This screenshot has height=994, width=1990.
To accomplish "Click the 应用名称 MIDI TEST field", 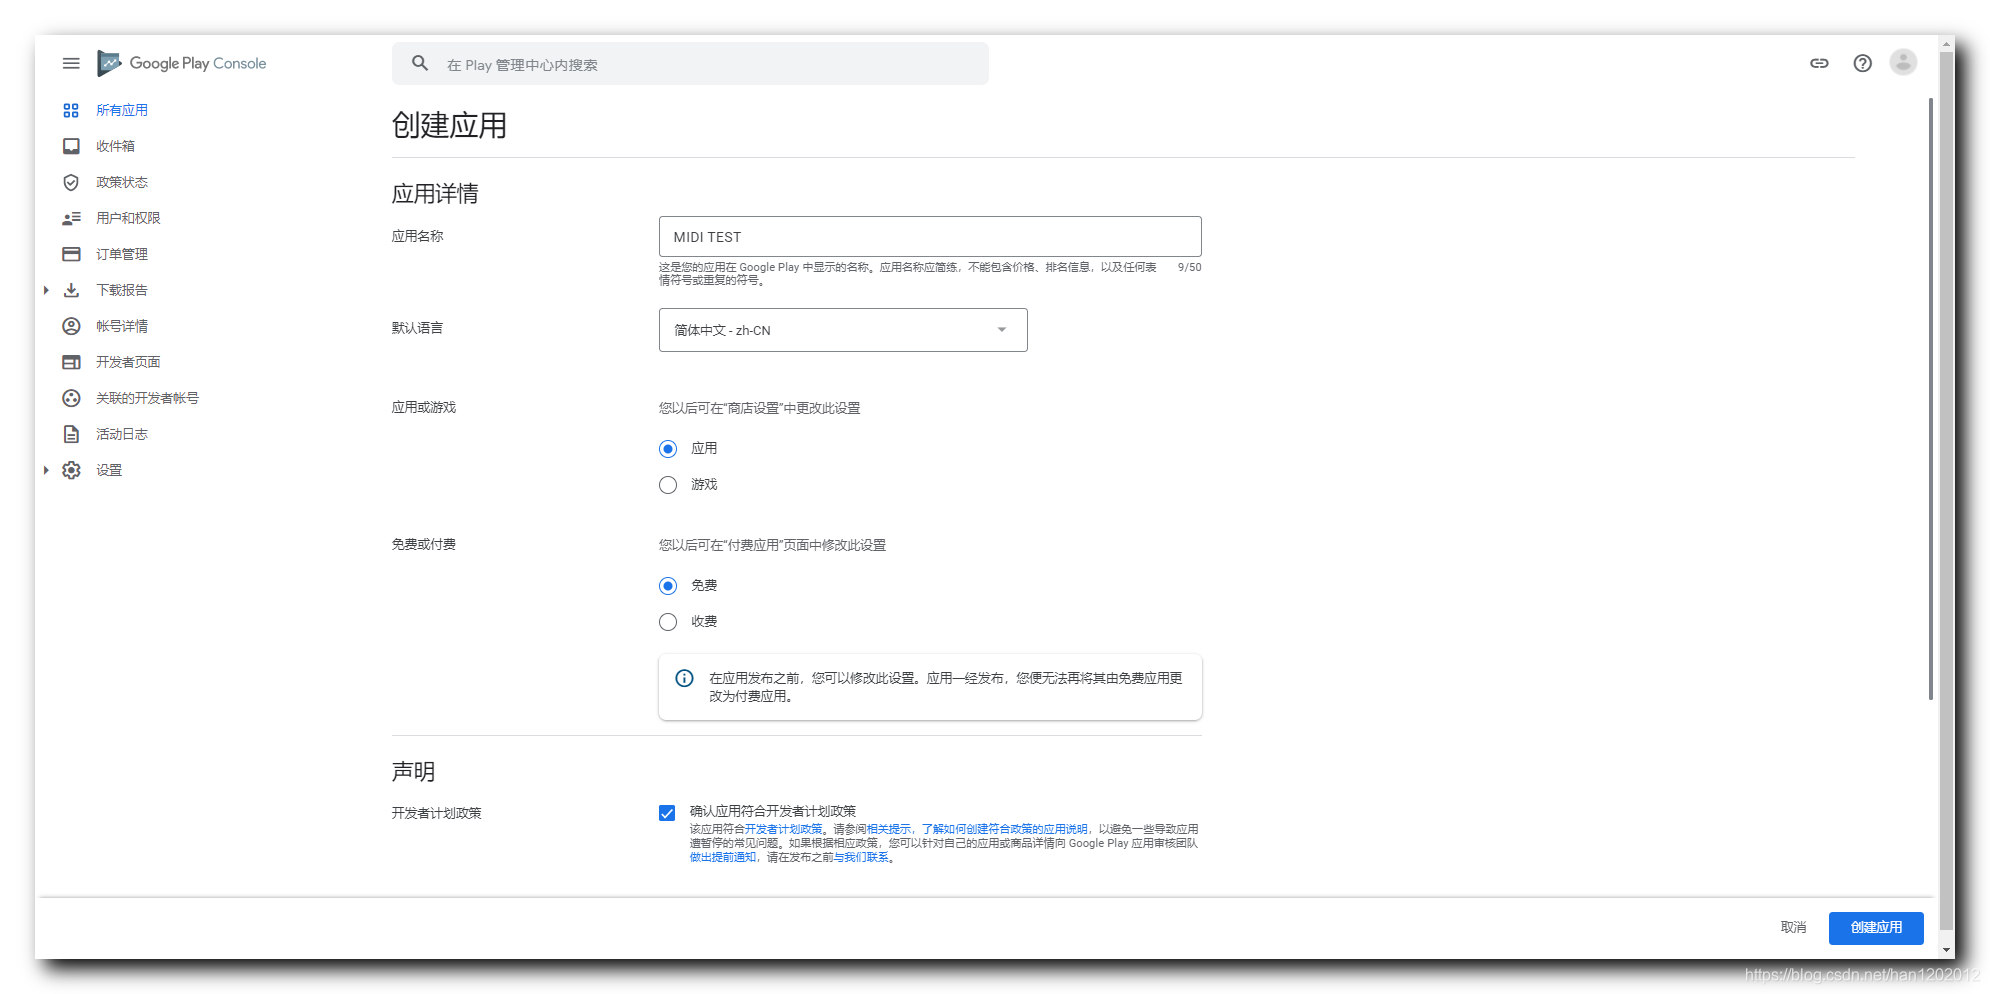I will tap(930, 237).
